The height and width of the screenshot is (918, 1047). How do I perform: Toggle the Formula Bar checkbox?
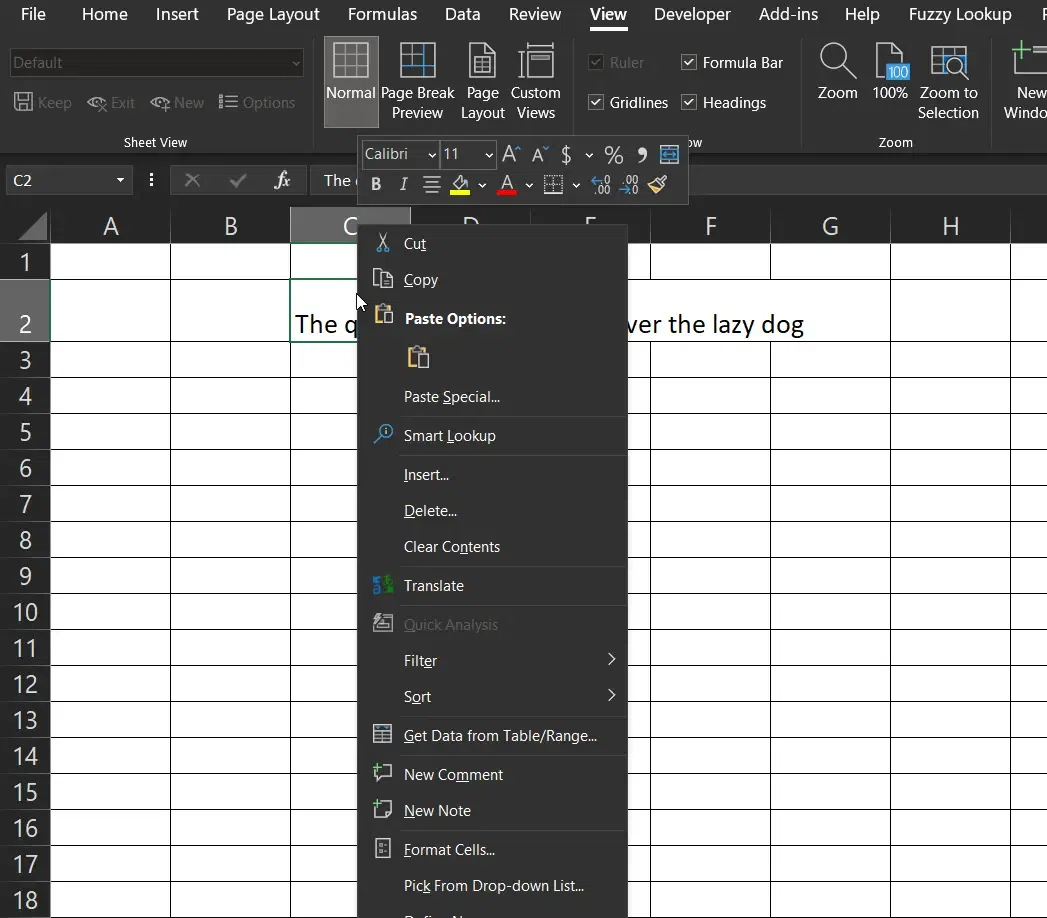pos(689,63)
